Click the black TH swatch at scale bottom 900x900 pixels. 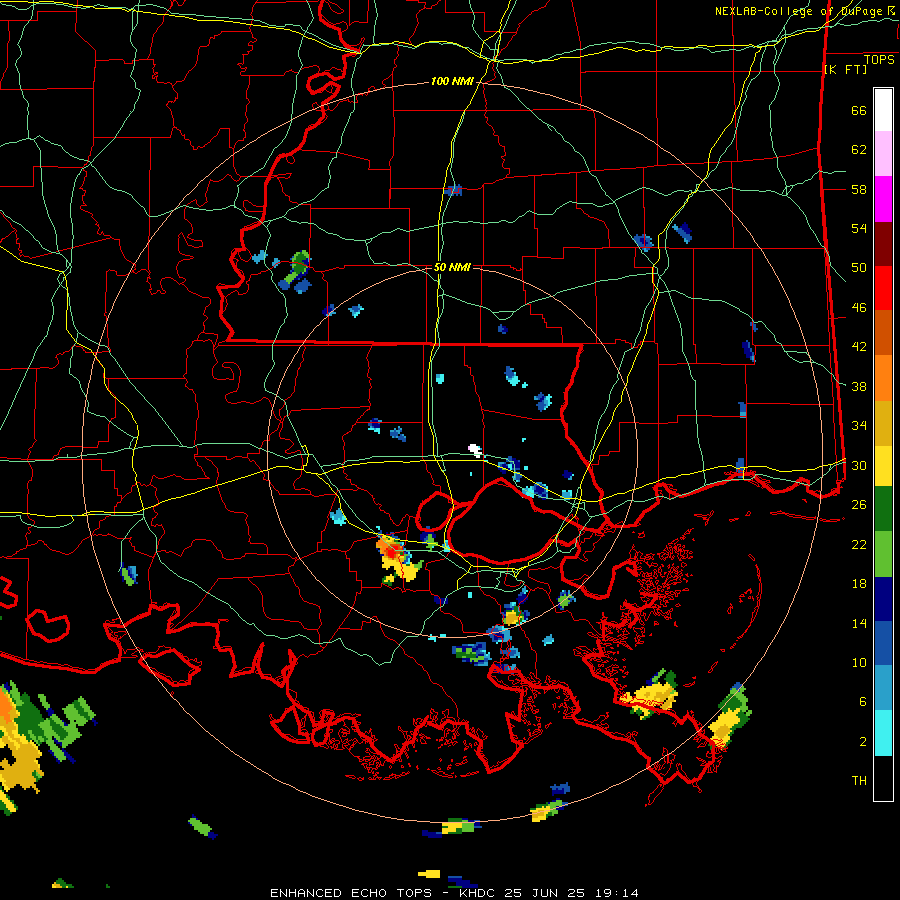coord(883,778)
